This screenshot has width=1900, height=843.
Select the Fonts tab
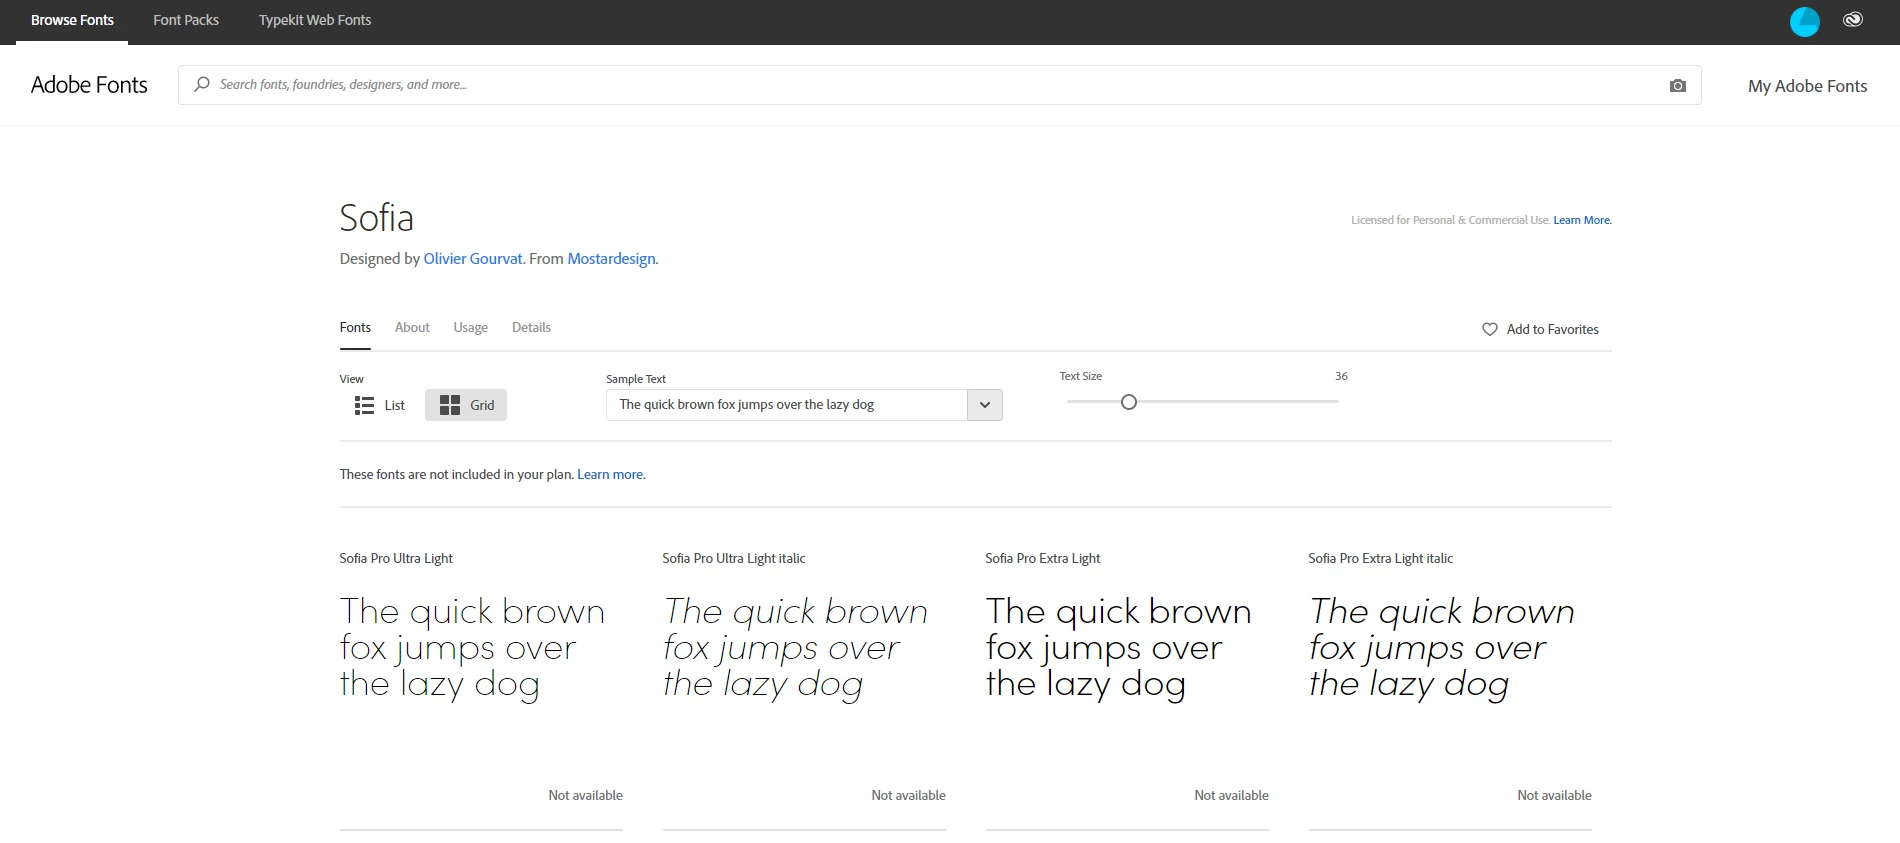click(355, 328)
